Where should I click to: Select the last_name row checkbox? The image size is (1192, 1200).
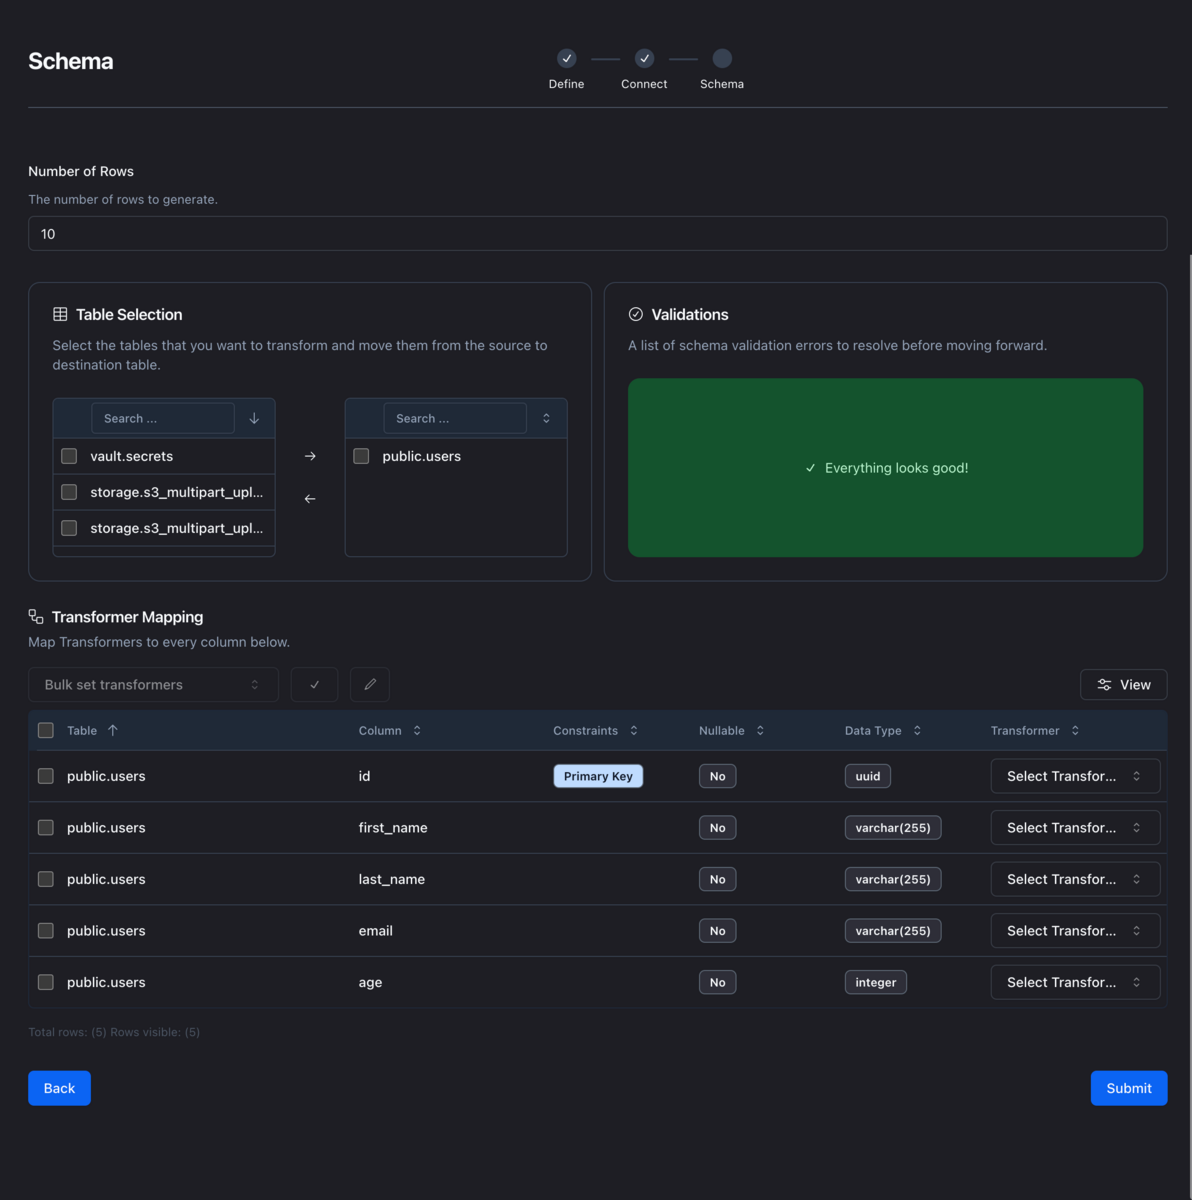[x=46, y=879]
